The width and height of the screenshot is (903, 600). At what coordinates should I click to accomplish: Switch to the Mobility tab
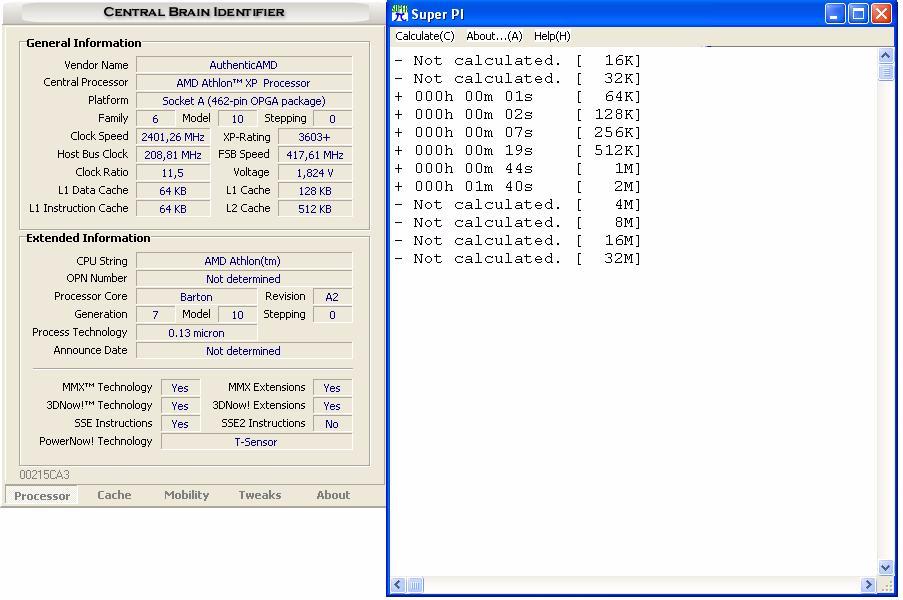[x=186, y=495]
